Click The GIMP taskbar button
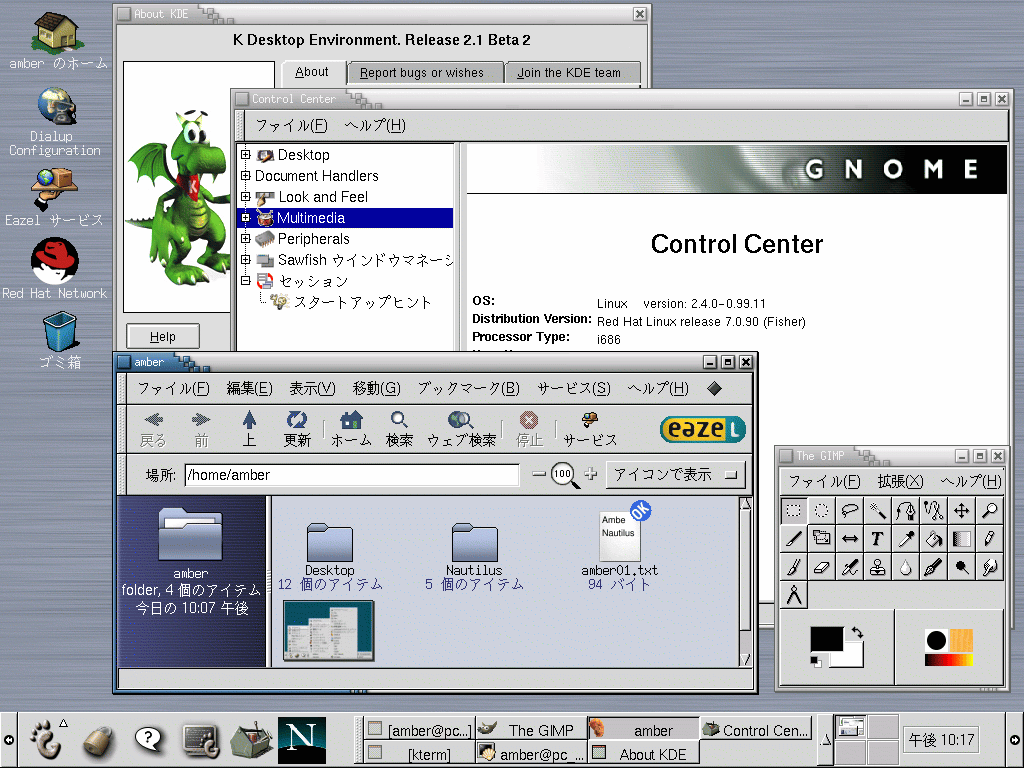Viewport: 1024px width, 768px height. click(x=530, y=730)
